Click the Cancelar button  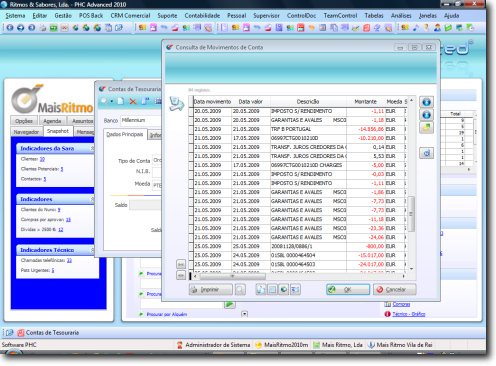pos(394,289)
